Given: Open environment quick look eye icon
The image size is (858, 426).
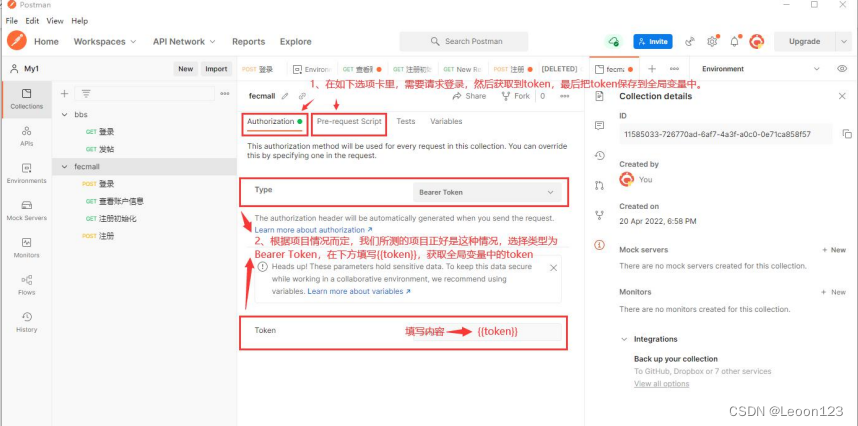Looking at the screenshot, I should tap(842, 69).
